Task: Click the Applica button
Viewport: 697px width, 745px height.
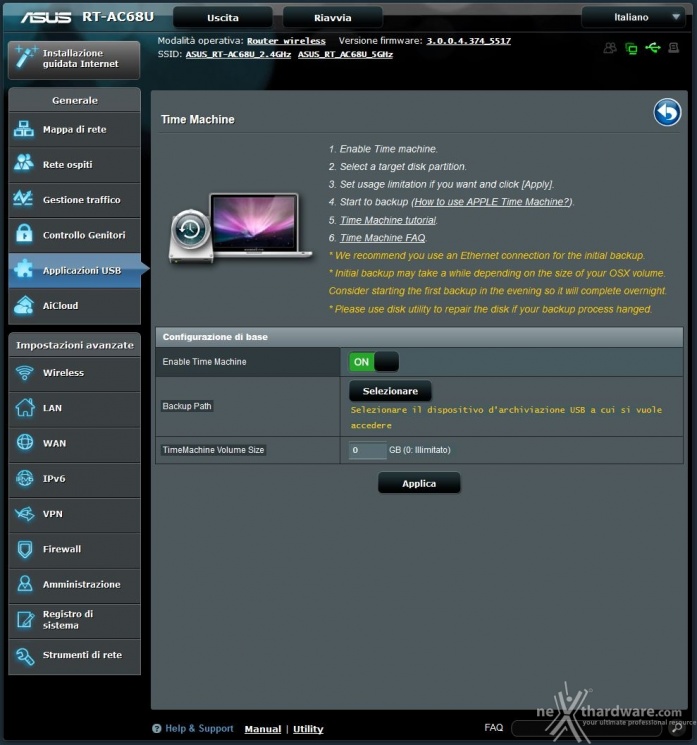Action: click(419, 483)
